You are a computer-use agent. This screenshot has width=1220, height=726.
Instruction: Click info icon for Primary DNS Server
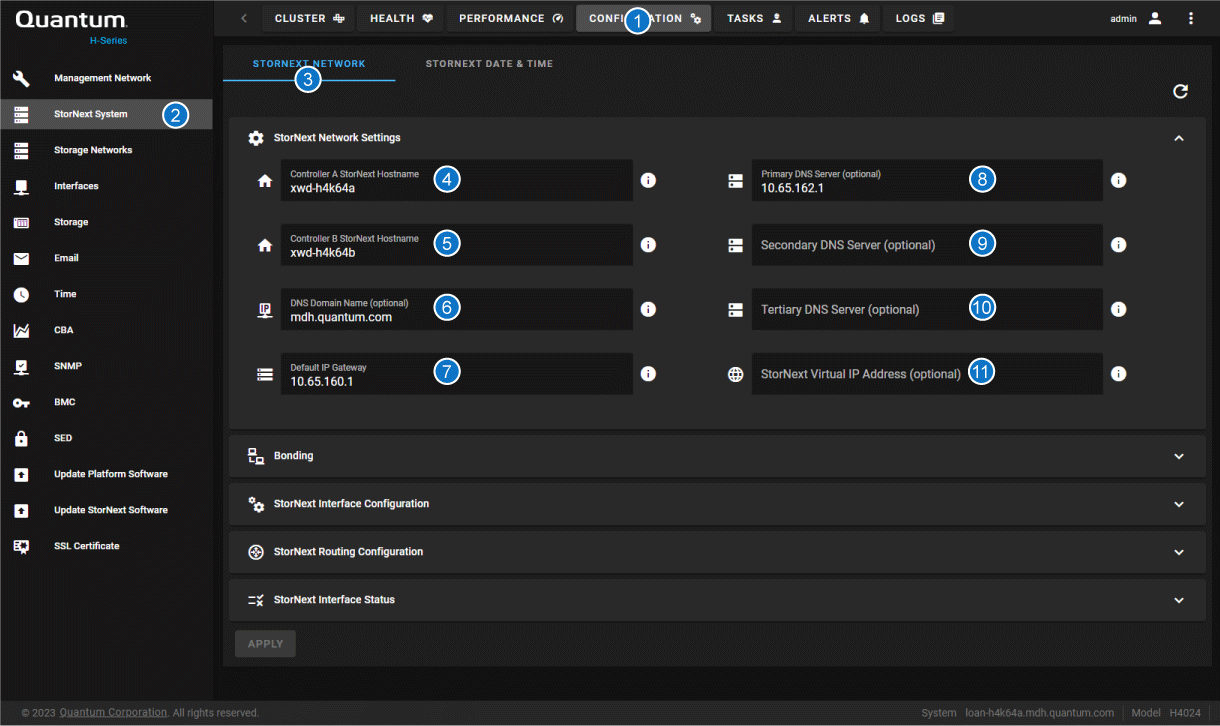point(1119,180)
